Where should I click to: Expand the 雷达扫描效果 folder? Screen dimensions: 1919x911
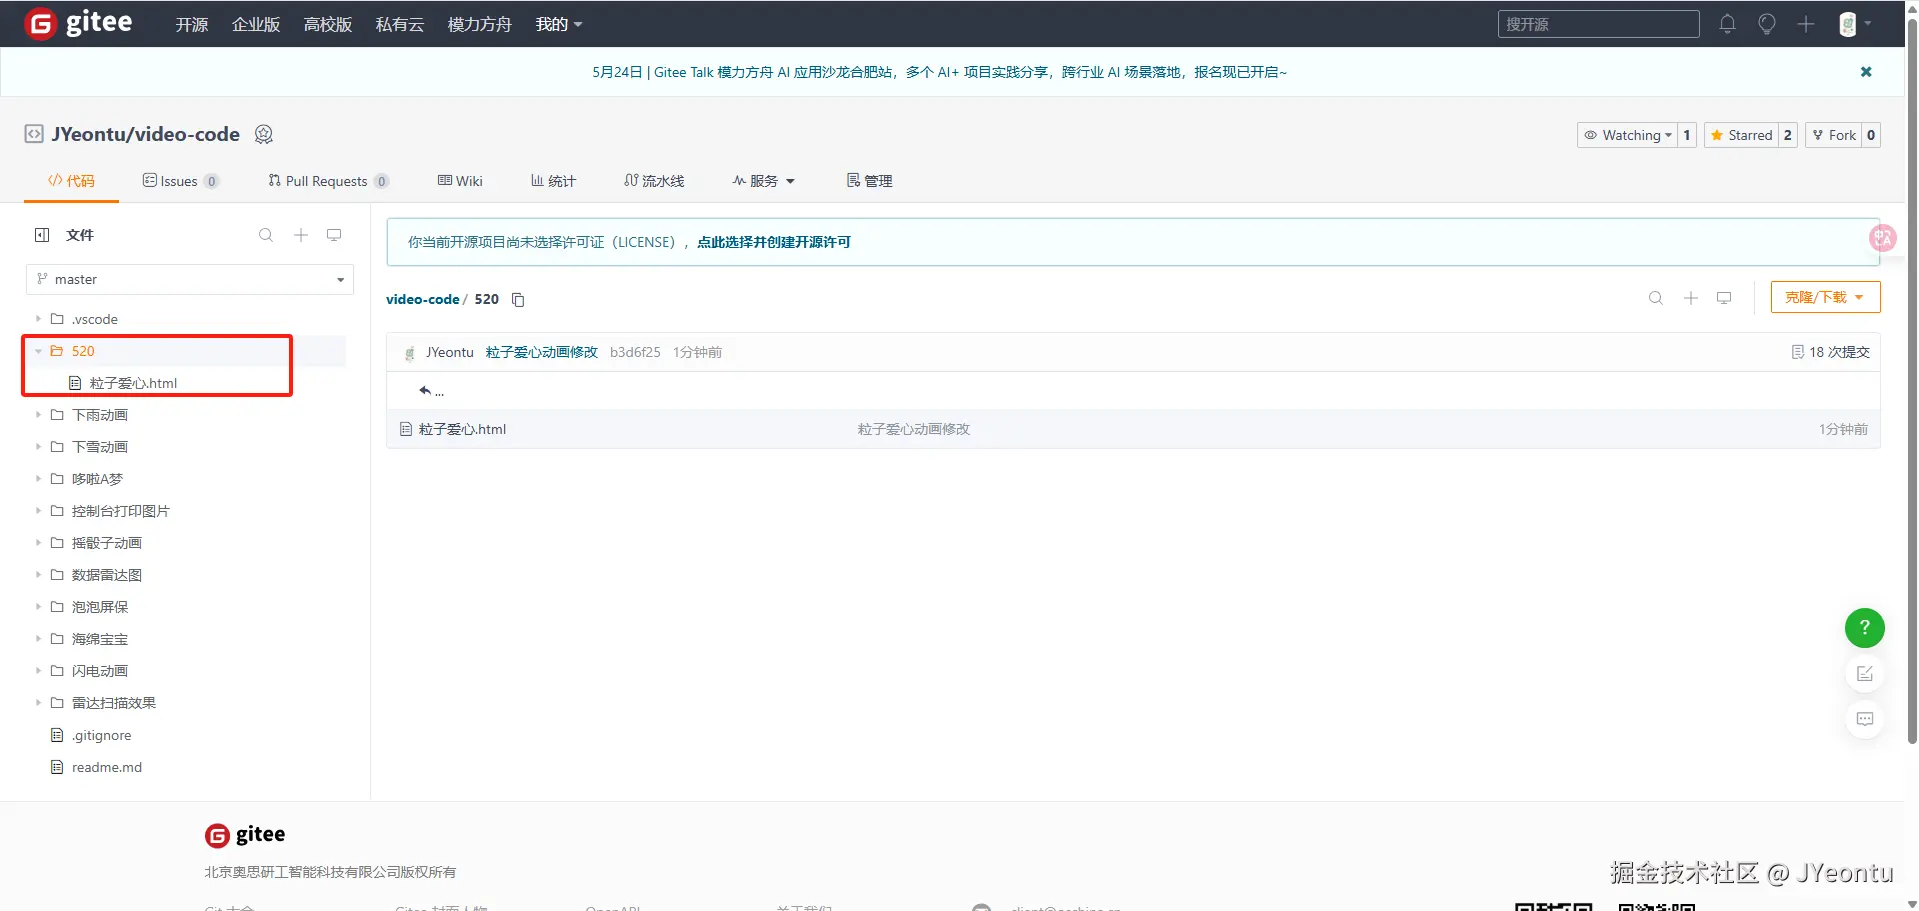point(38,703)
